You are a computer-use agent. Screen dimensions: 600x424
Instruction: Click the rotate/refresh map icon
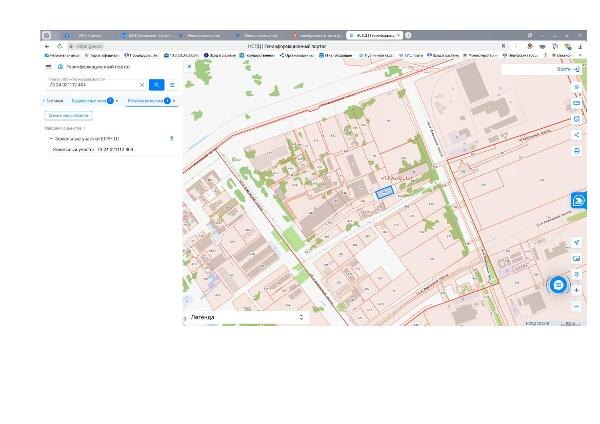point(577,274)
